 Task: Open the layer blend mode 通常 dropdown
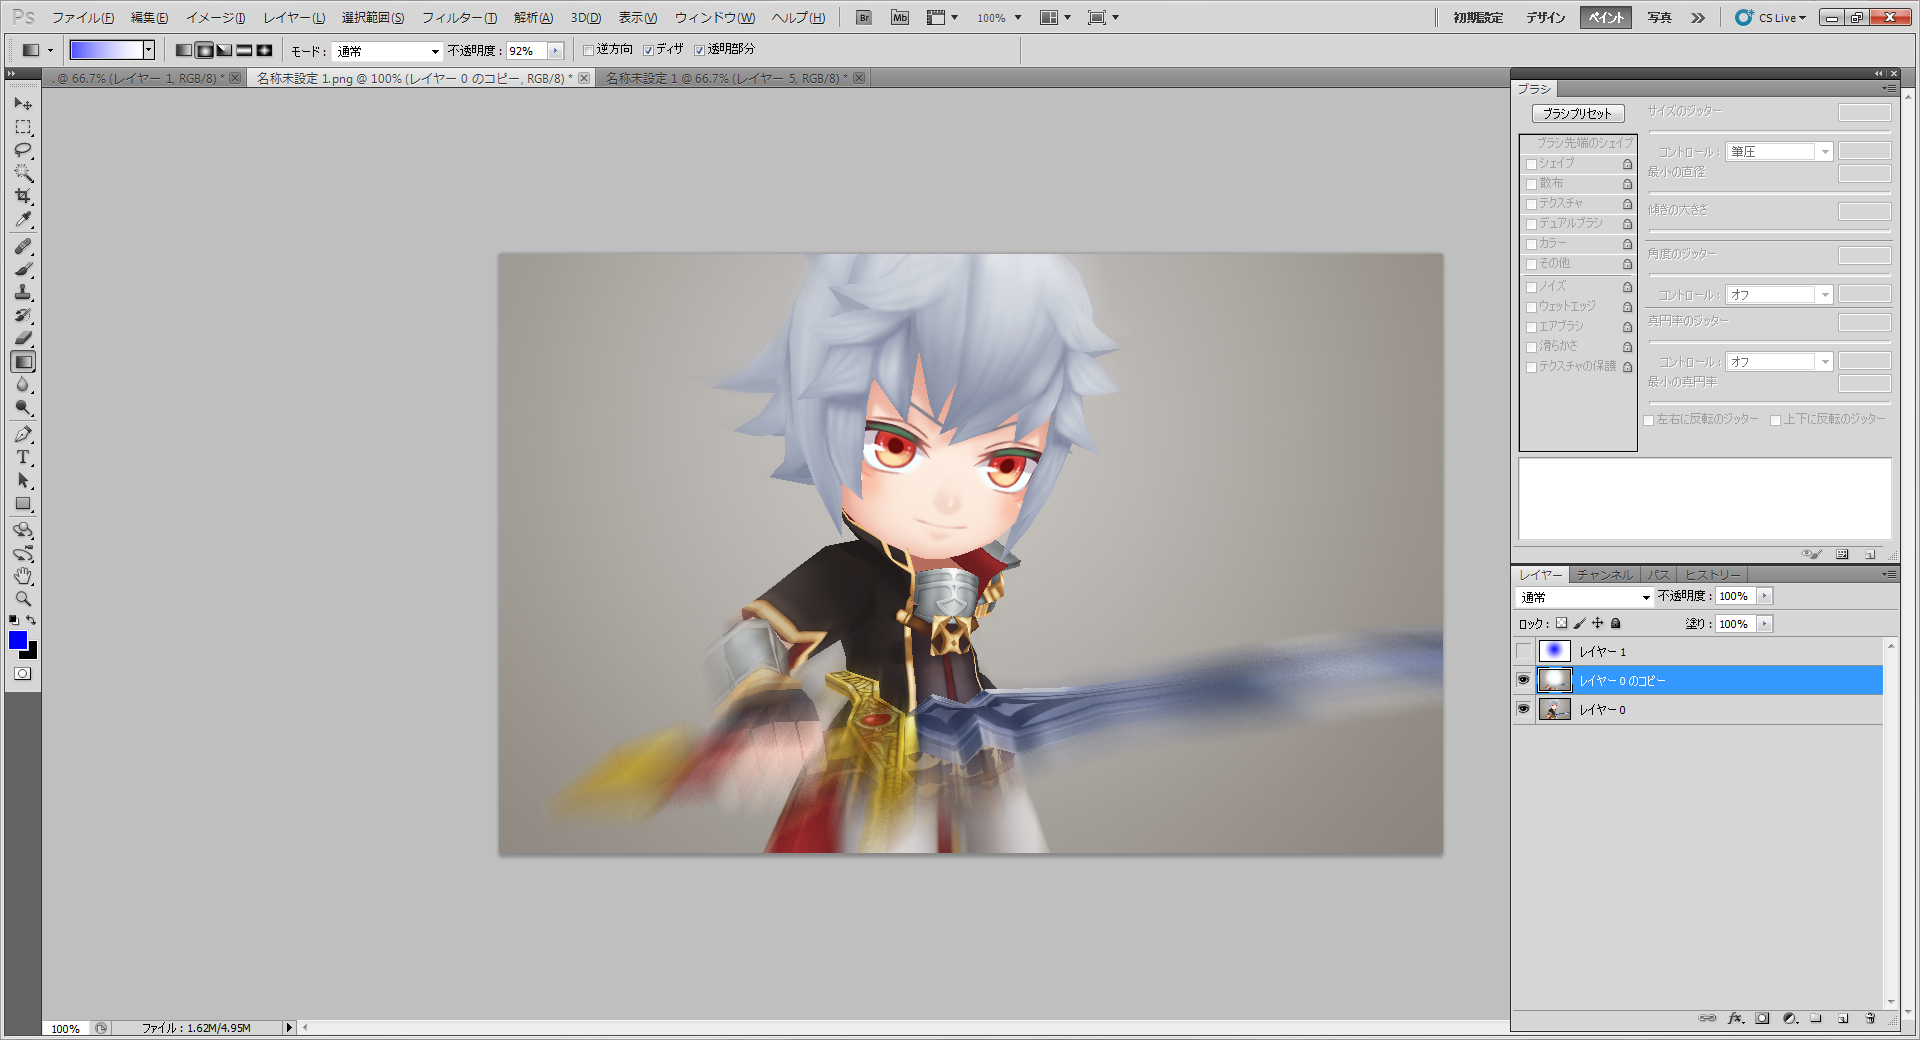[1584, 597]
